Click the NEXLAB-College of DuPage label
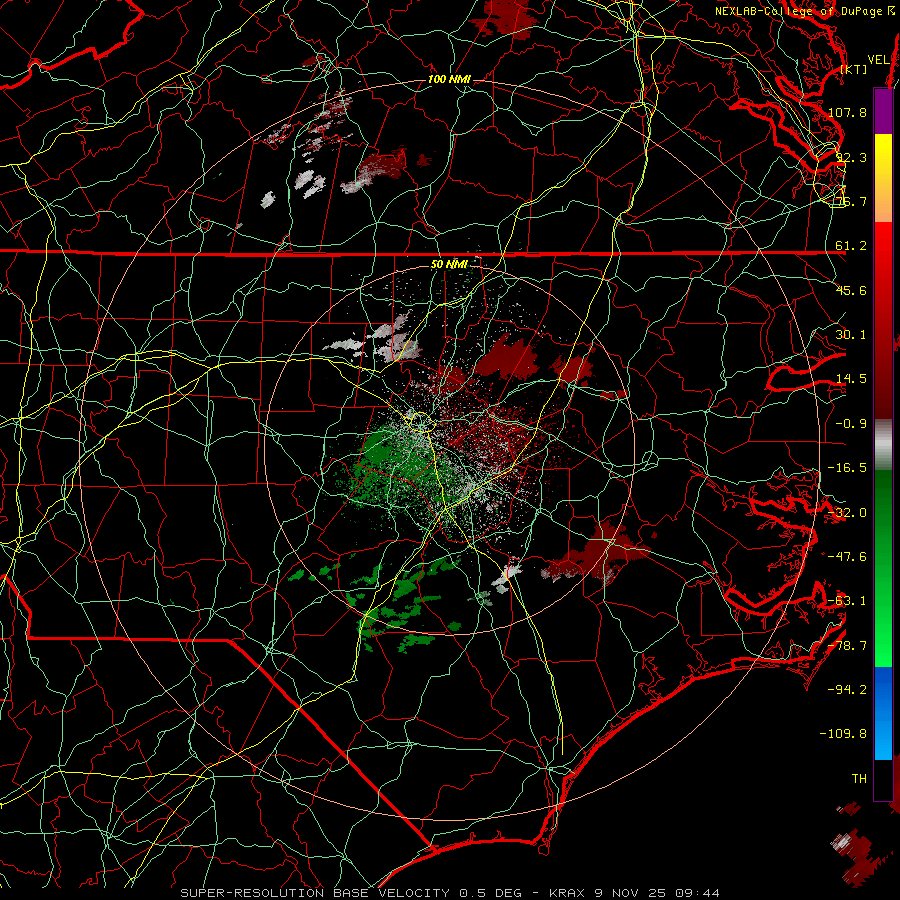 point(799,11)
